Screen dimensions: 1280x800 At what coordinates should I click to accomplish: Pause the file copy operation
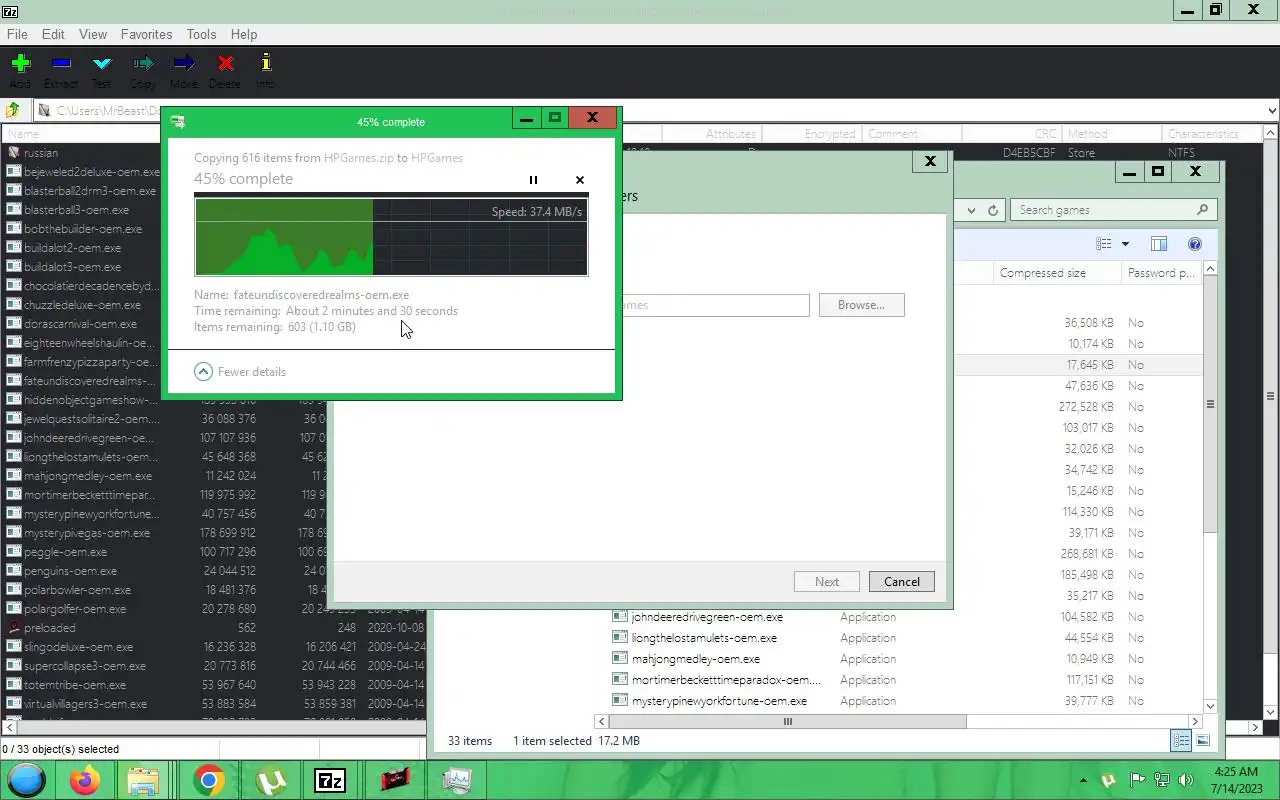(533, 180)
